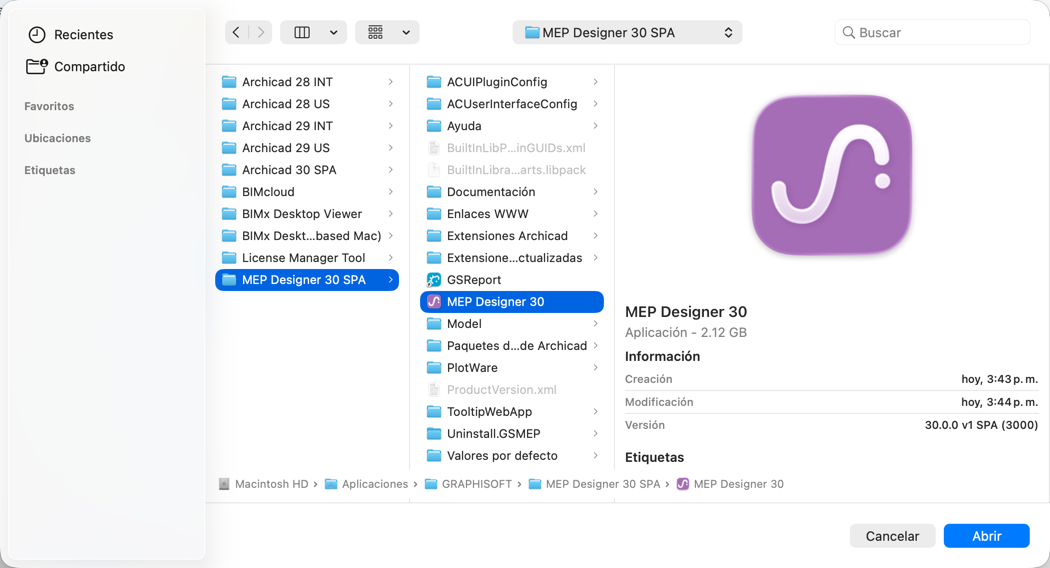Click the large MEP Designer preview icon

click(x=832, y=175)
